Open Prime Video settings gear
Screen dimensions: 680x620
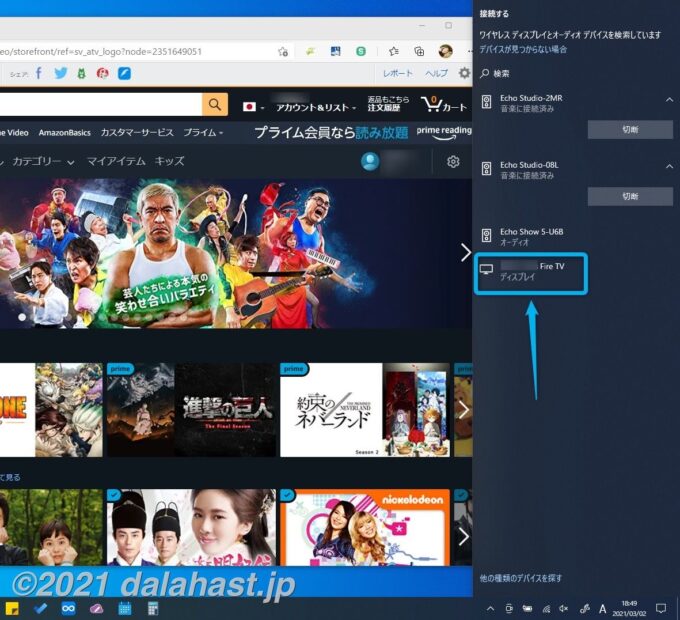pos(453,162)
